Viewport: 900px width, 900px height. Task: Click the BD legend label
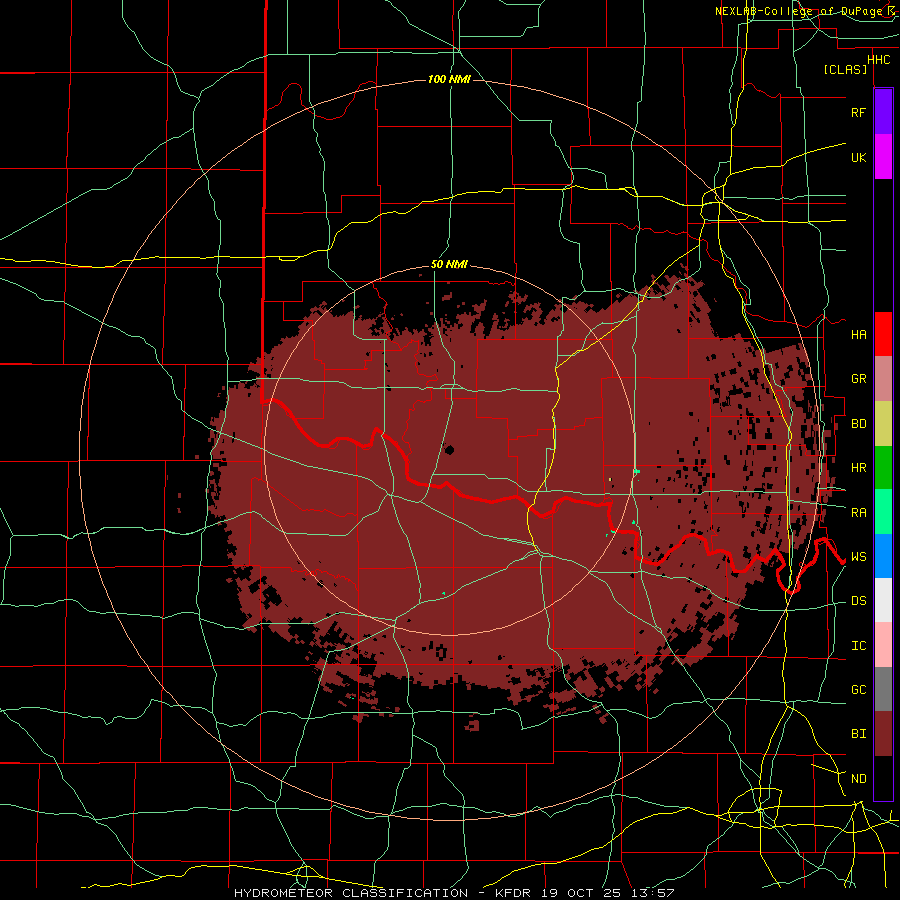click(858, 424)
